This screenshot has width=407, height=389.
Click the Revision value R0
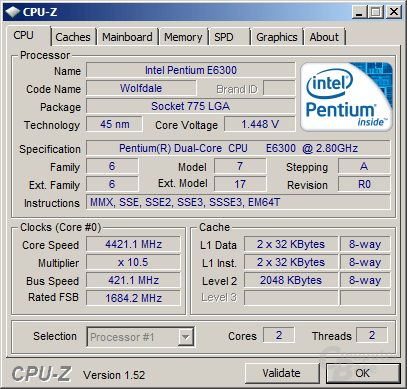click(364, 184)
